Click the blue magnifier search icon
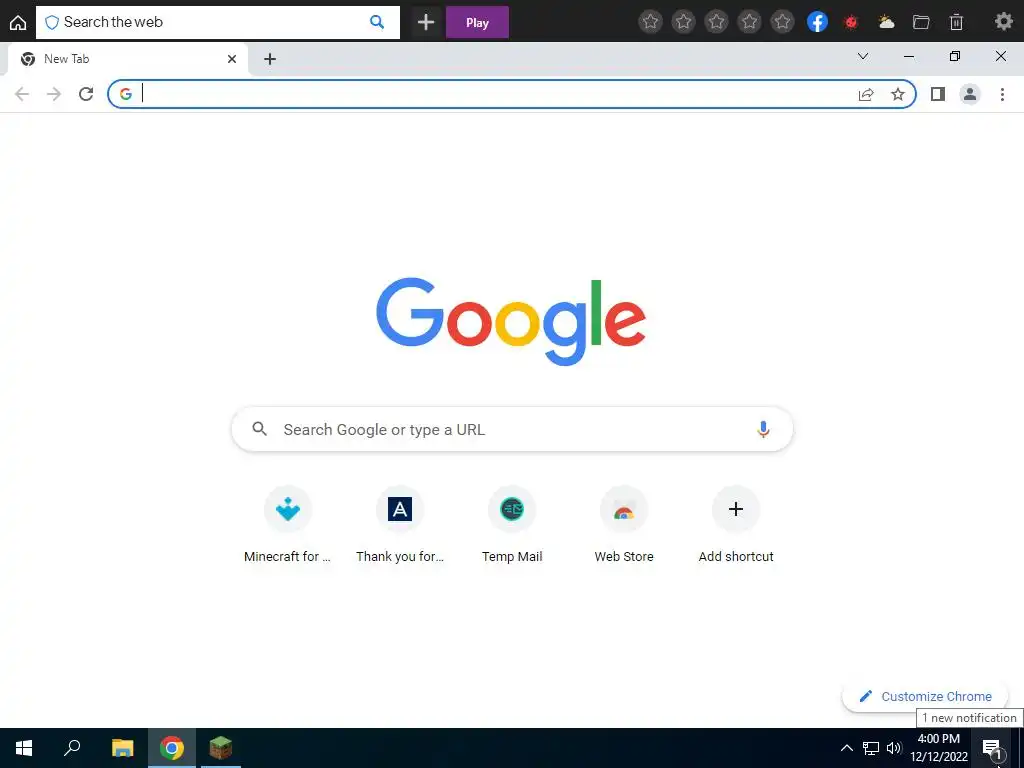This screenshot has height=768, width=1024. click(x=377, y=22)
